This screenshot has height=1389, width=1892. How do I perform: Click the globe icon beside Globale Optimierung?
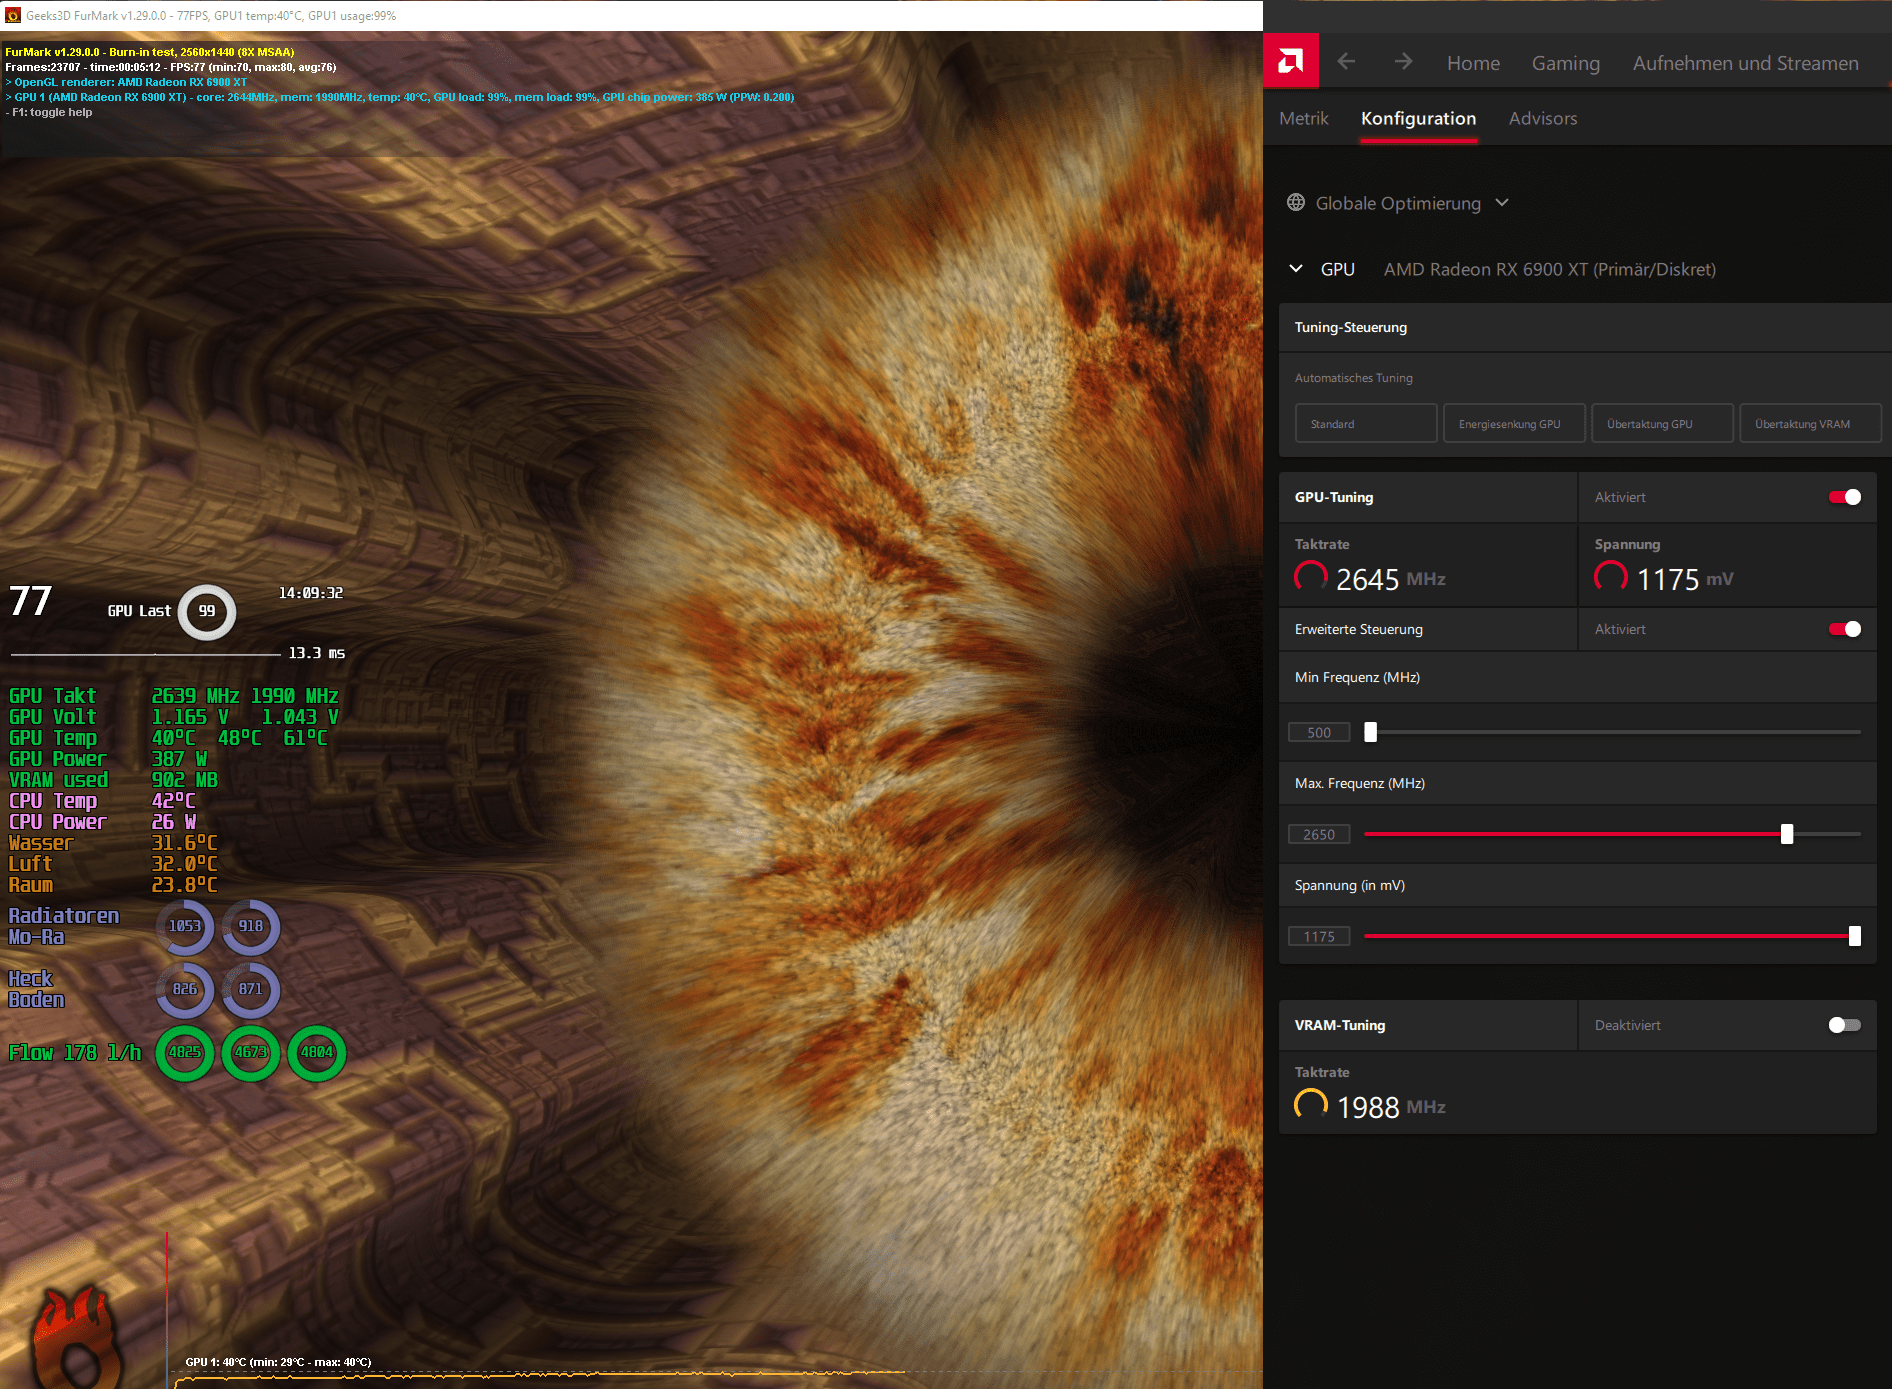pyautogui.click(x=1296, y=203)
